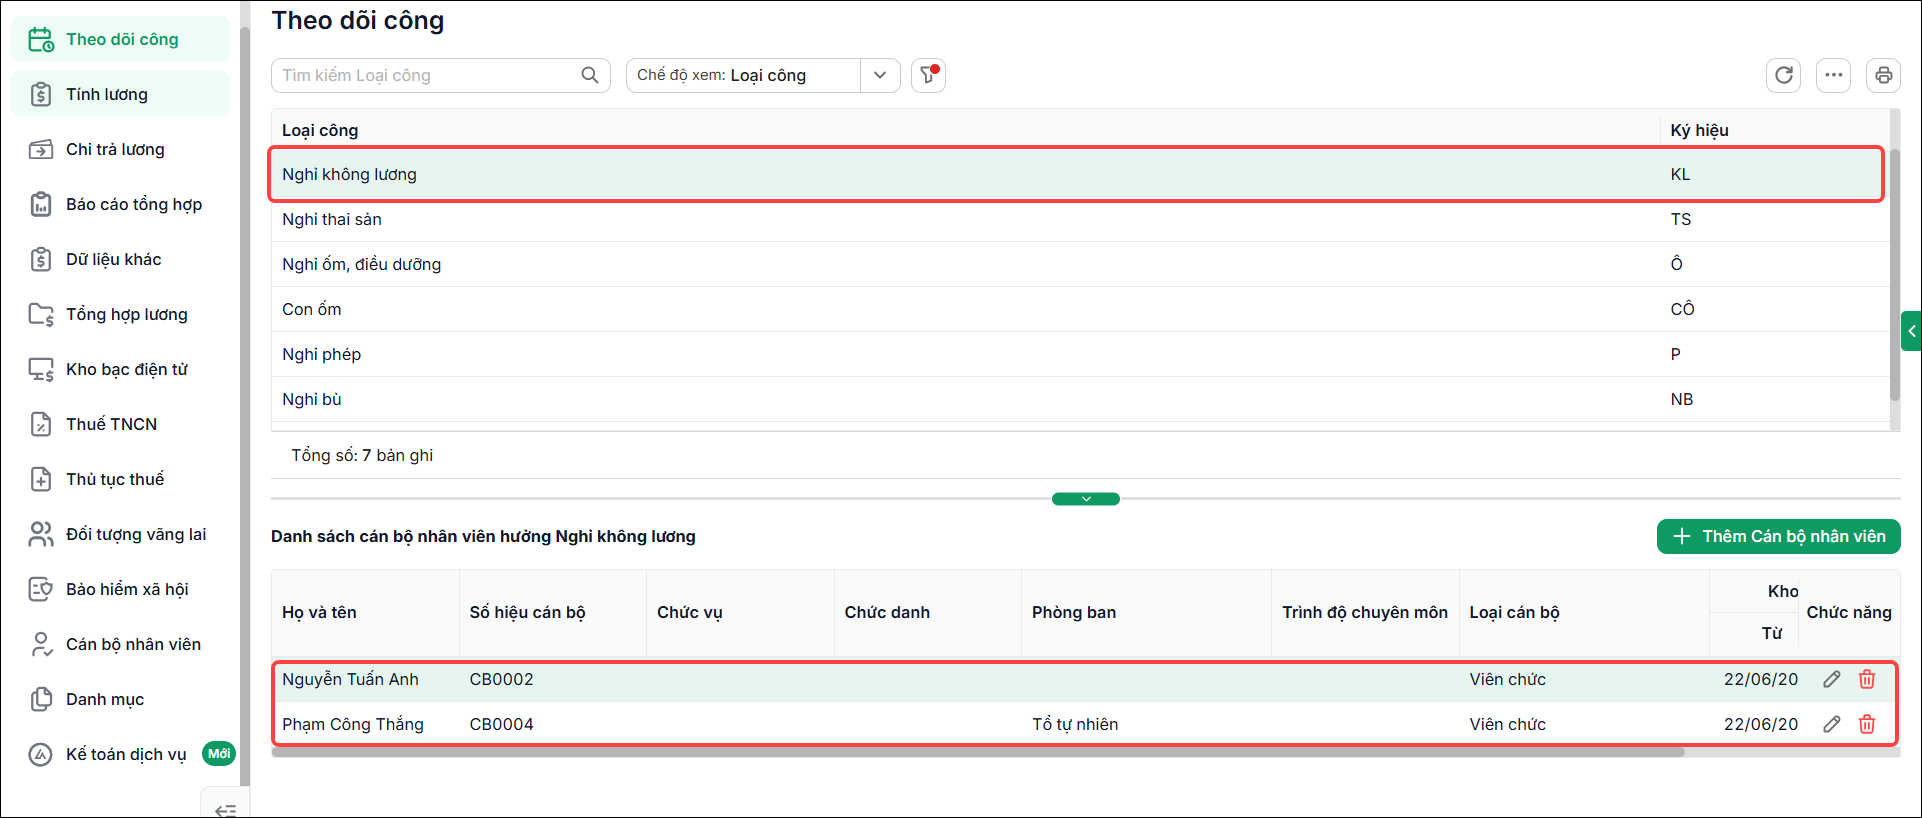Click the Thủ tục thuế icon

click(41, 479)
